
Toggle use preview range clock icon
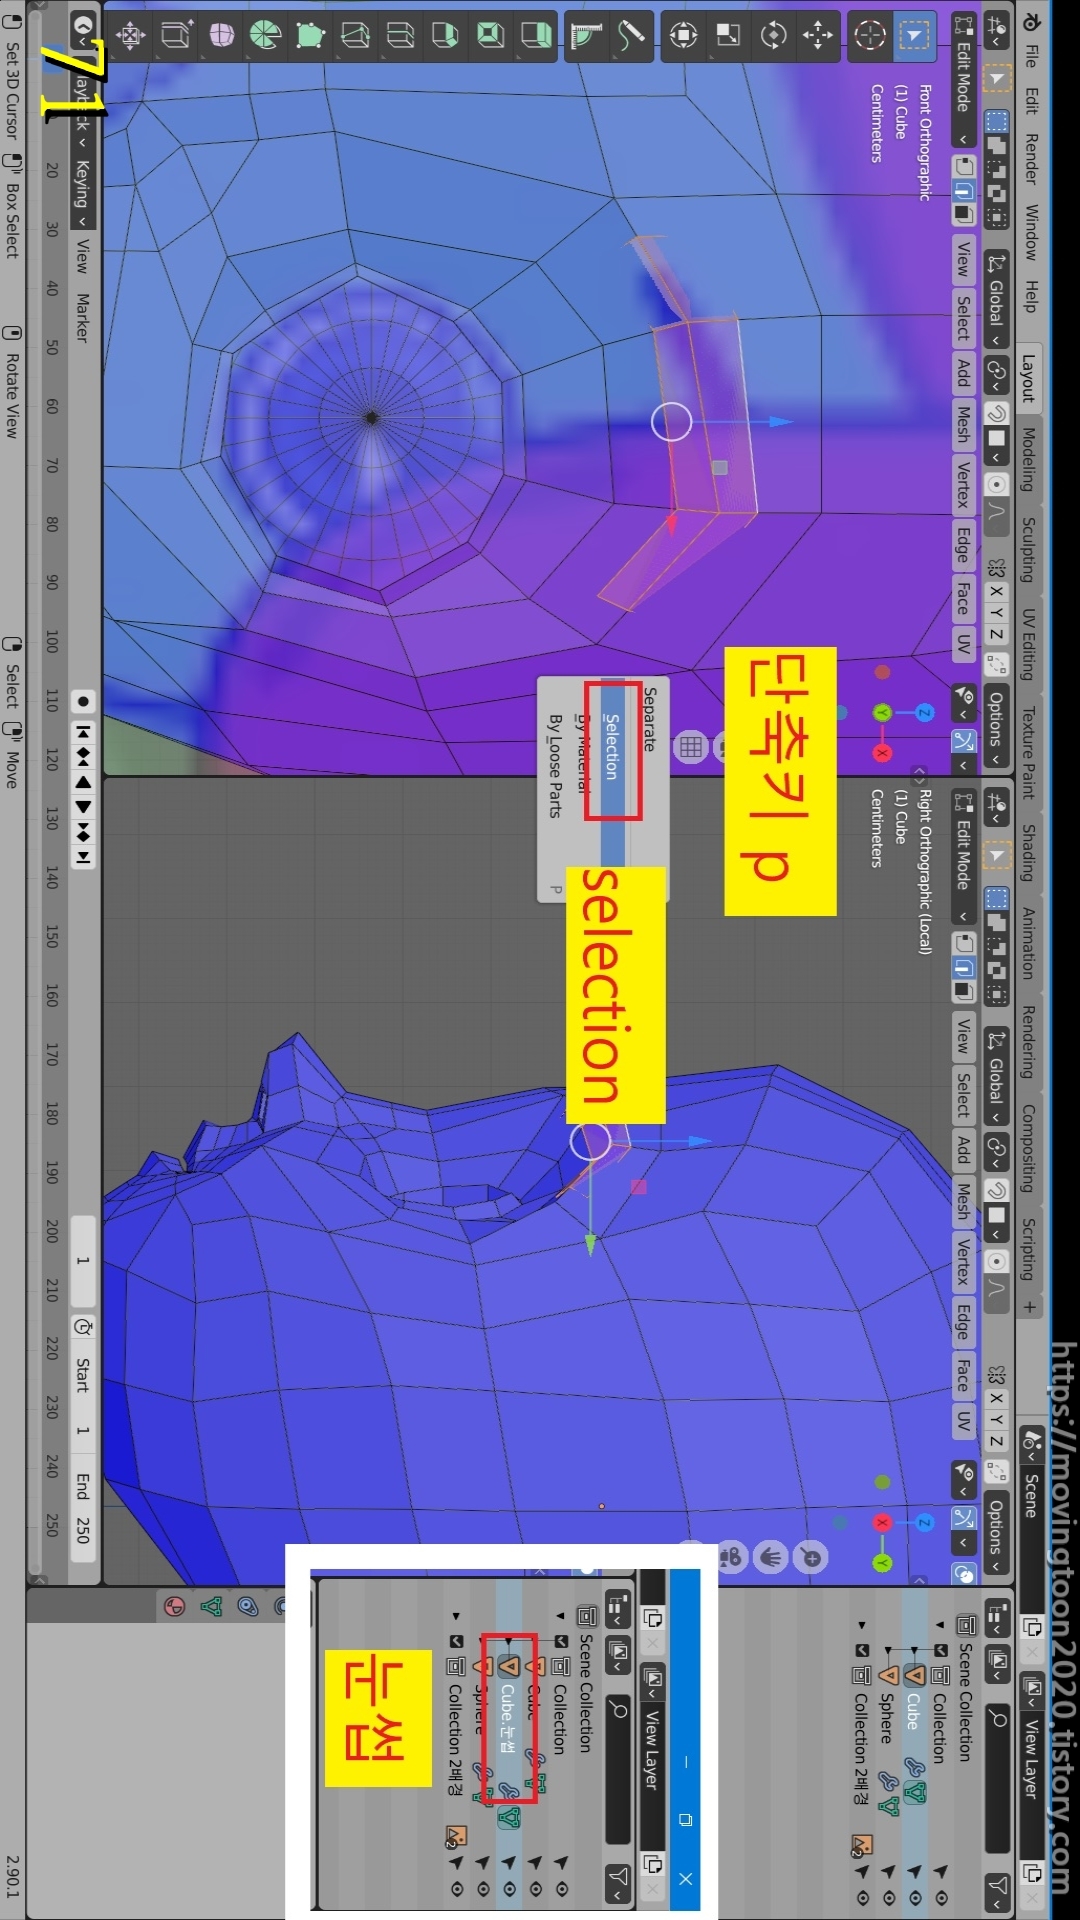tap(83, 1328)
